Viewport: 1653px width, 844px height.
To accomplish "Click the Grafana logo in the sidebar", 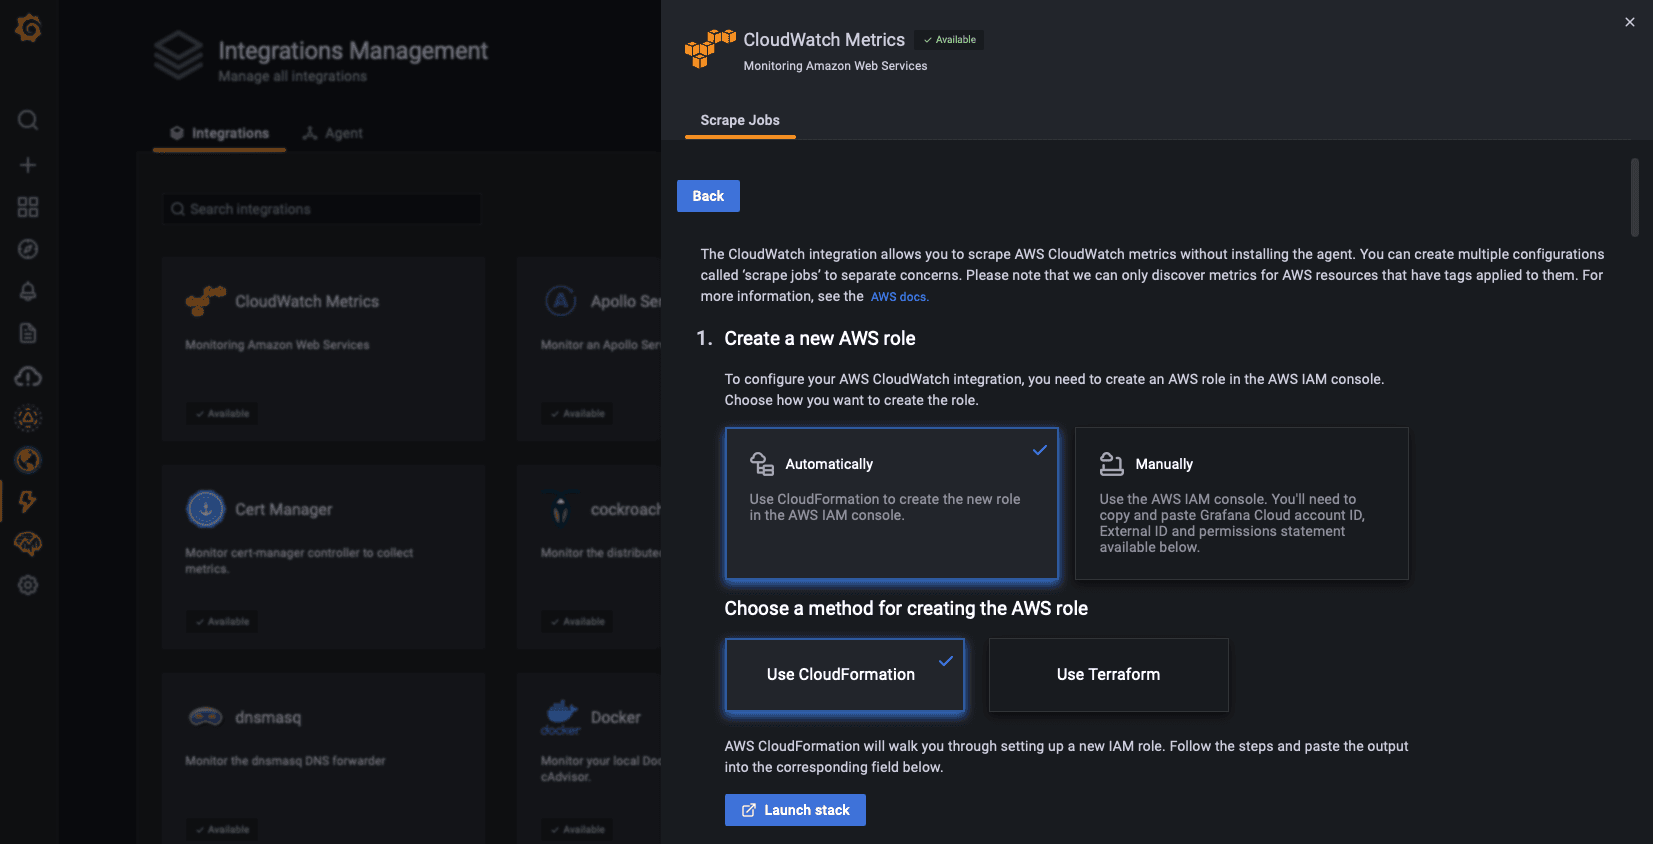I will 28,28.
